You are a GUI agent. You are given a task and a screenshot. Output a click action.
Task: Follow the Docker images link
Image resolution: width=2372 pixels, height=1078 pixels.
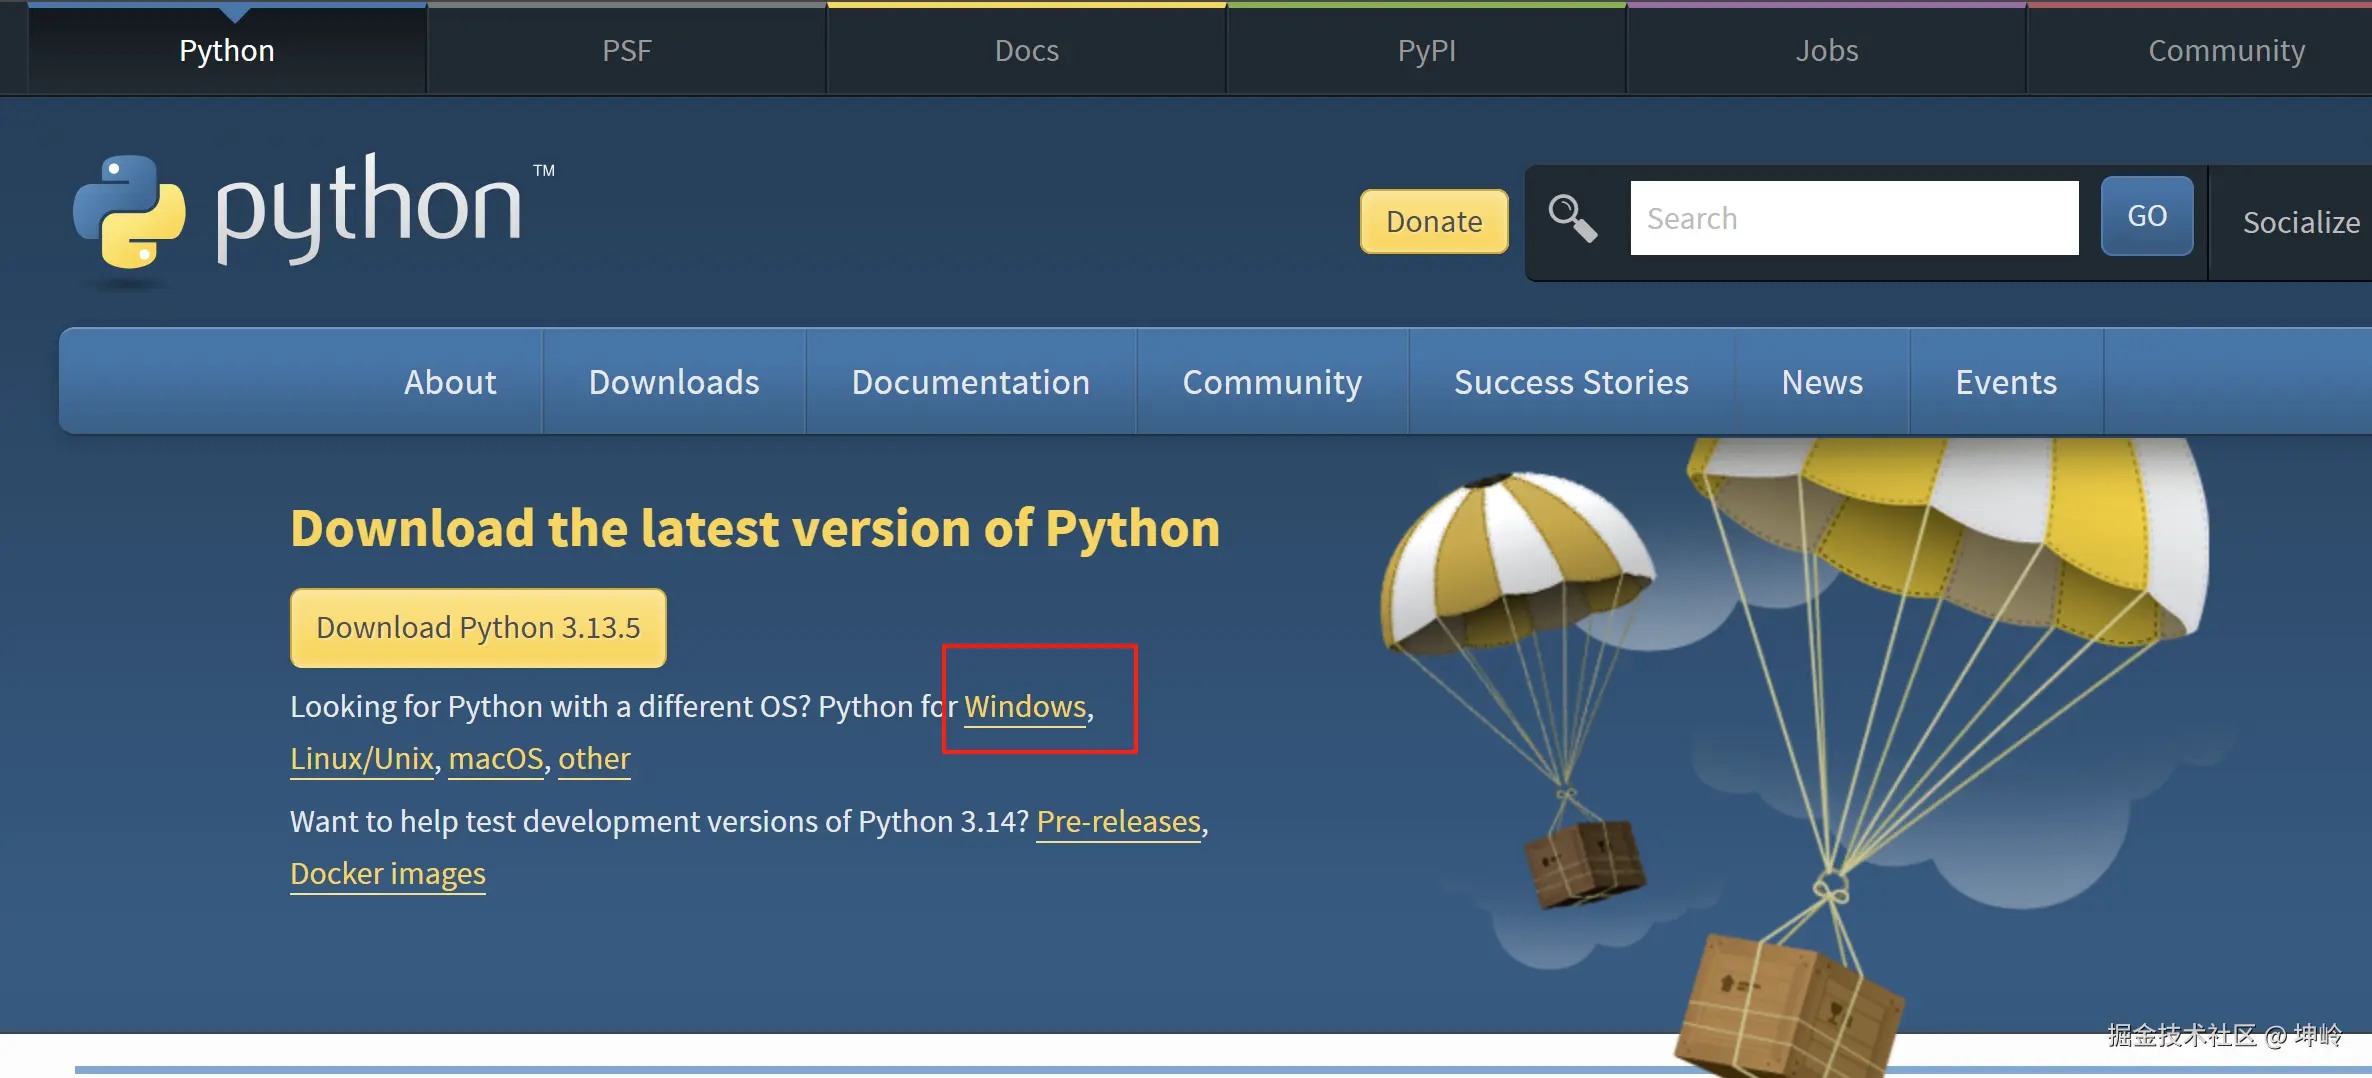coord(387,873)
